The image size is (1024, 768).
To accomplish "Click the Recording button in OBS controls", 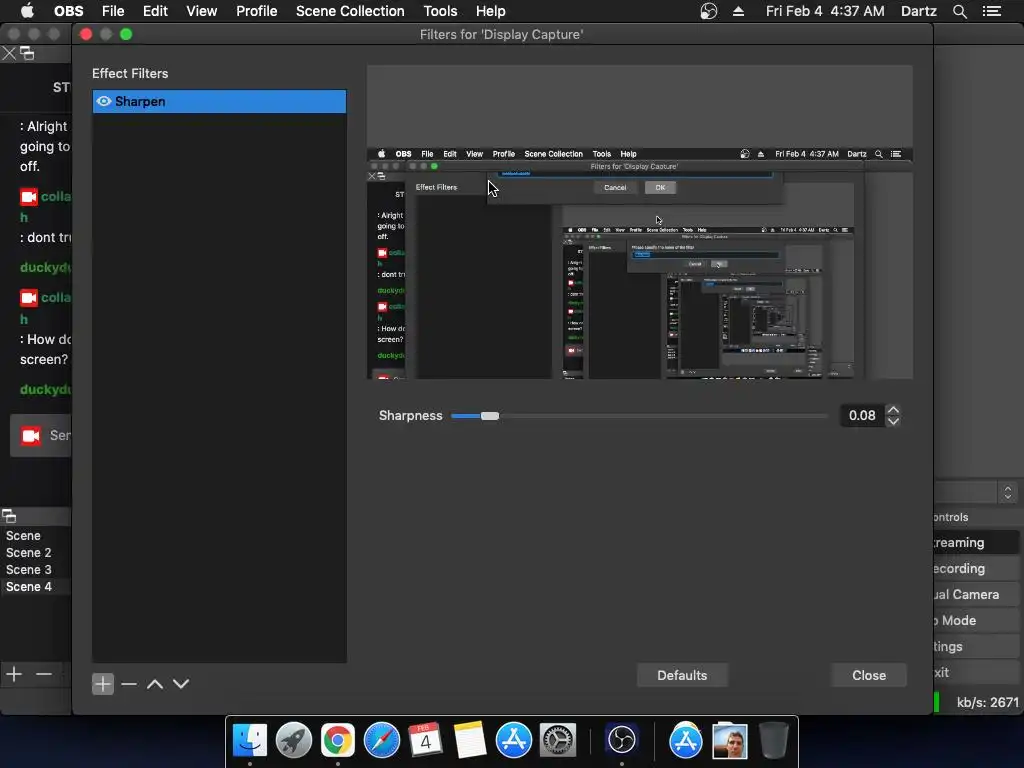I will pos(976,569).
